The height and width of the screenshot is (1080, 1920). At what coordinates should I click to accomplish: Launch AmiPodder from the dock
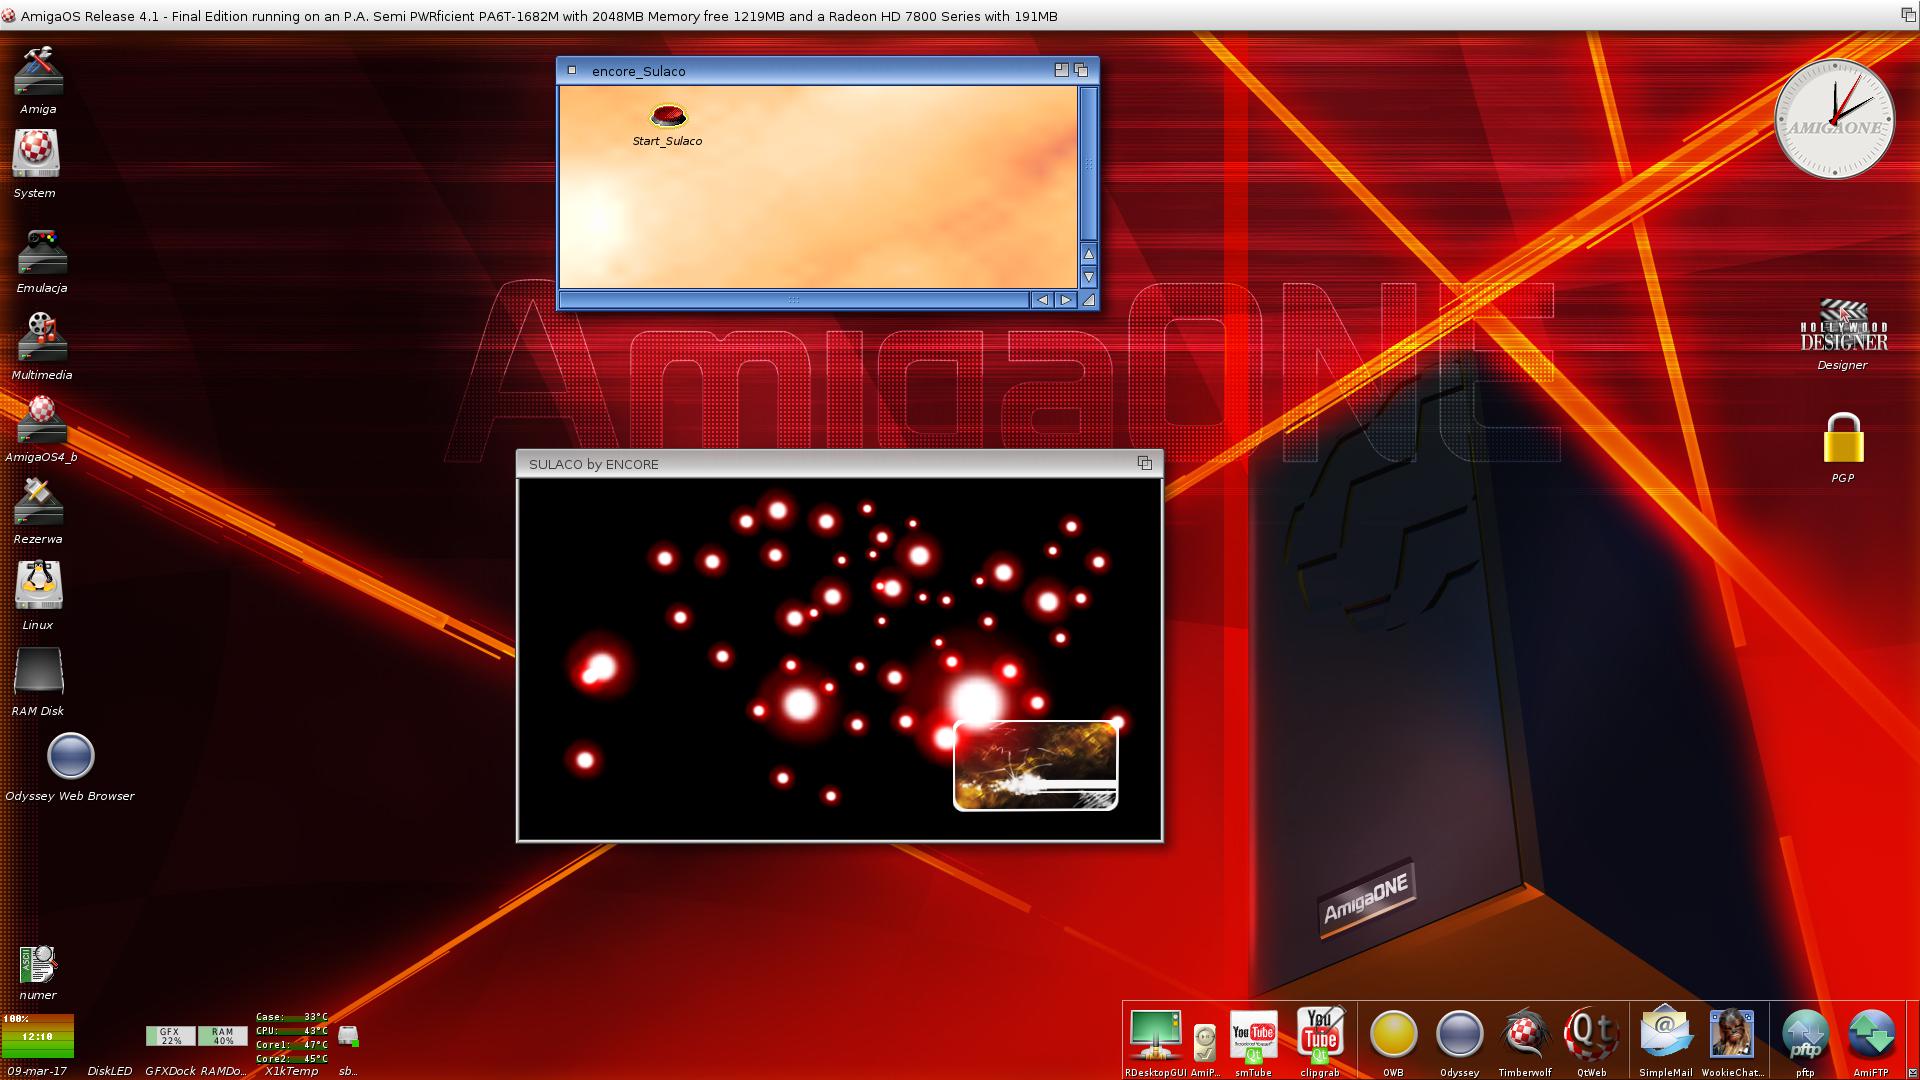[x=1205, y=1043]
